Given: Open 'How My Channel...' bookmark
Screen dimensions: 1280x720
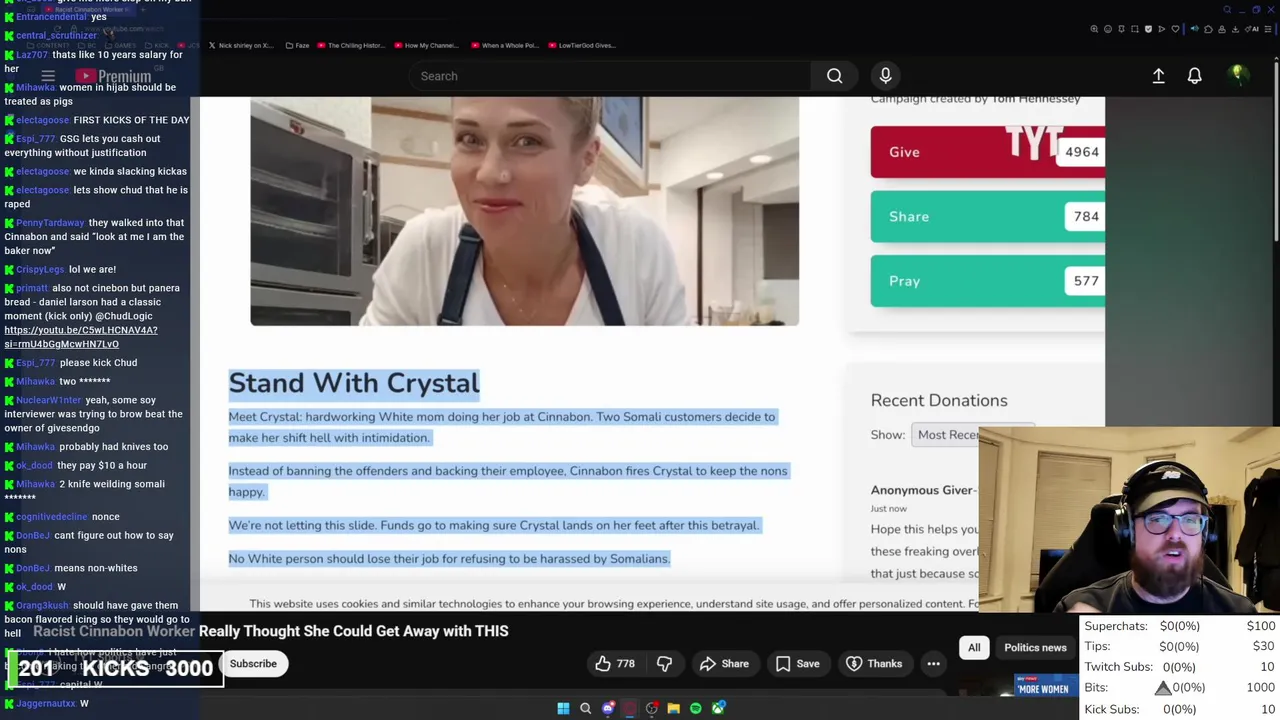Looking at the screenshot, I should (x=427, y=45).
